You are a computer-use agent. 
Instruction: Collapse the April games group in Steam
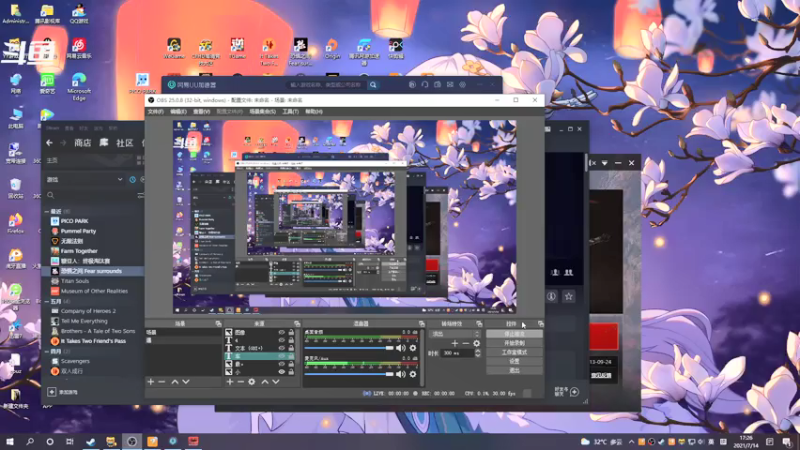pyautogui.click(x=47, y=352)
